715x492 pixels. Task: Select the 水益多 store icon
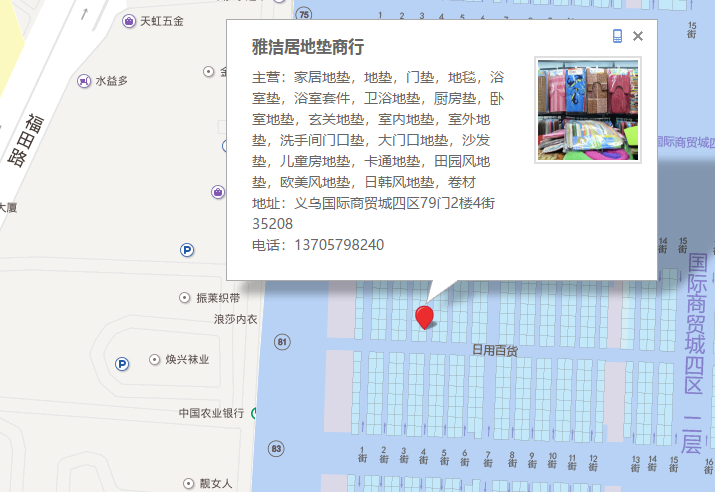coord(86,80)
